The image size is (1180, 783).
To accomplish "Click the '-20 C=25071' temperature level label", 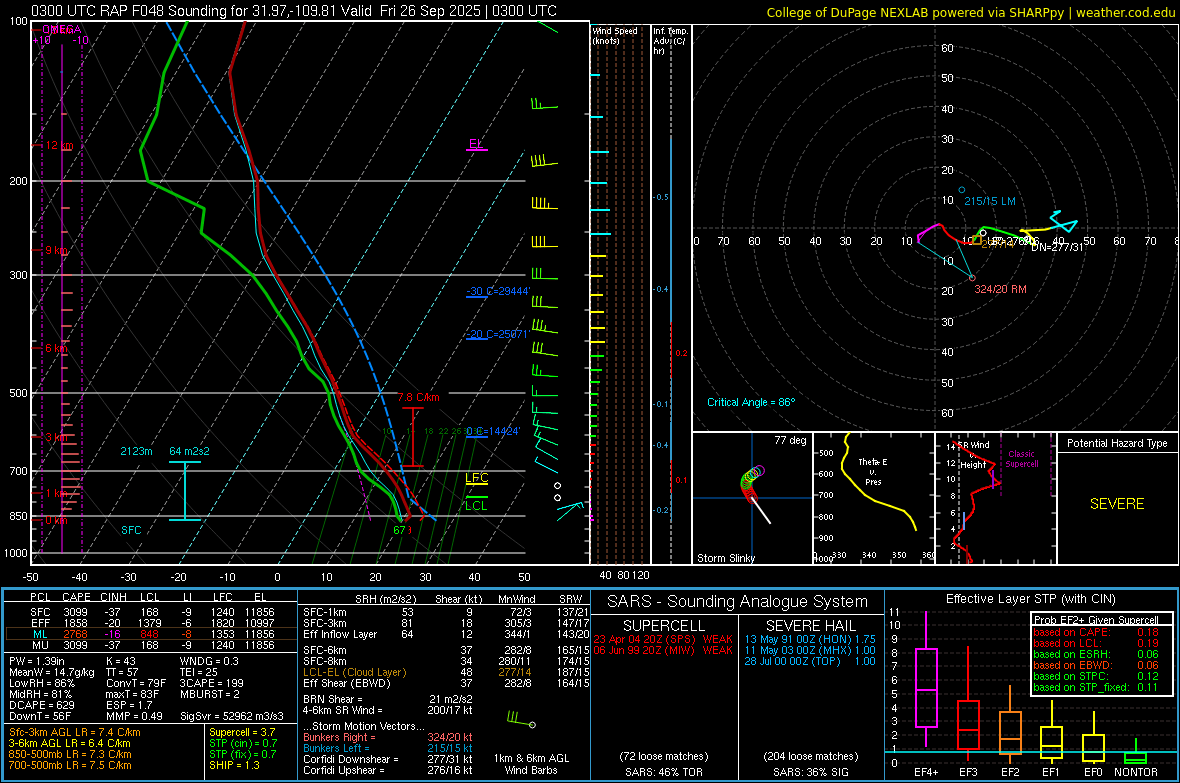I will 498,334.
